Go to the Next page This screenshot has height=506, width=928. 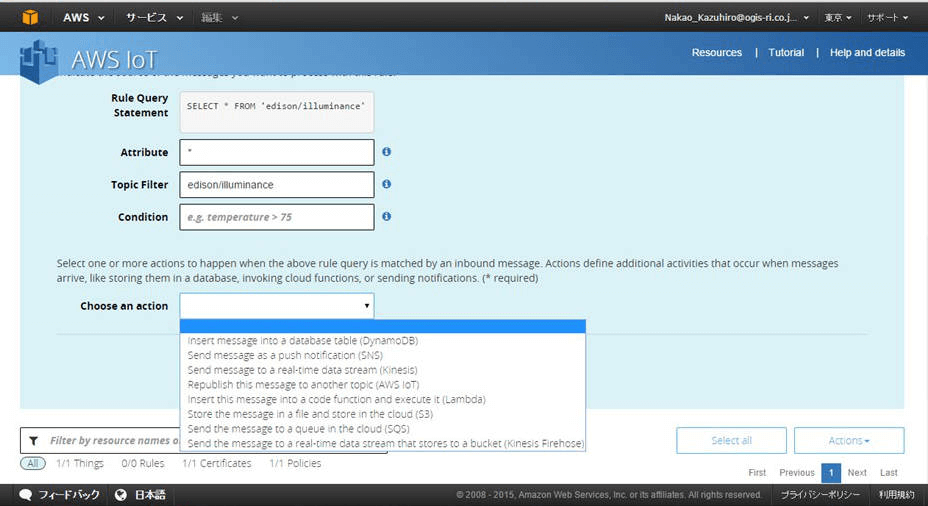tap(857, 473)
